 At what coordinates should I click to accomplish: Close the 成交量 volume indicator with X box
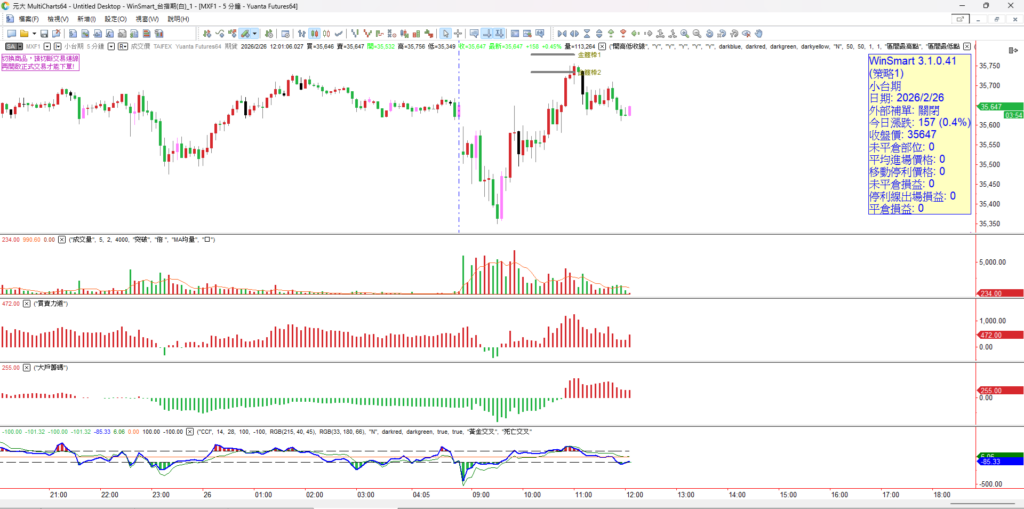click(62, 240)
